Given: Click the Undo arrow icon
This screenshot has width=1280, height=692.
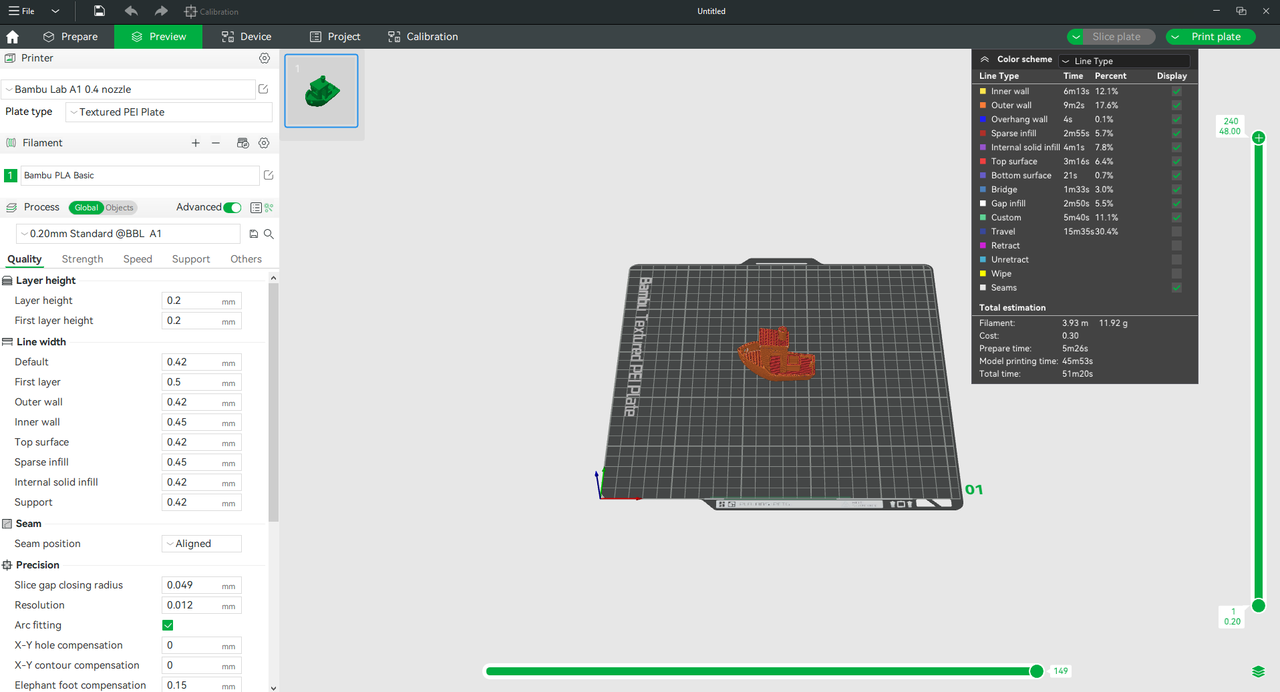Looking at the screenshot, I should pos(131,11).
